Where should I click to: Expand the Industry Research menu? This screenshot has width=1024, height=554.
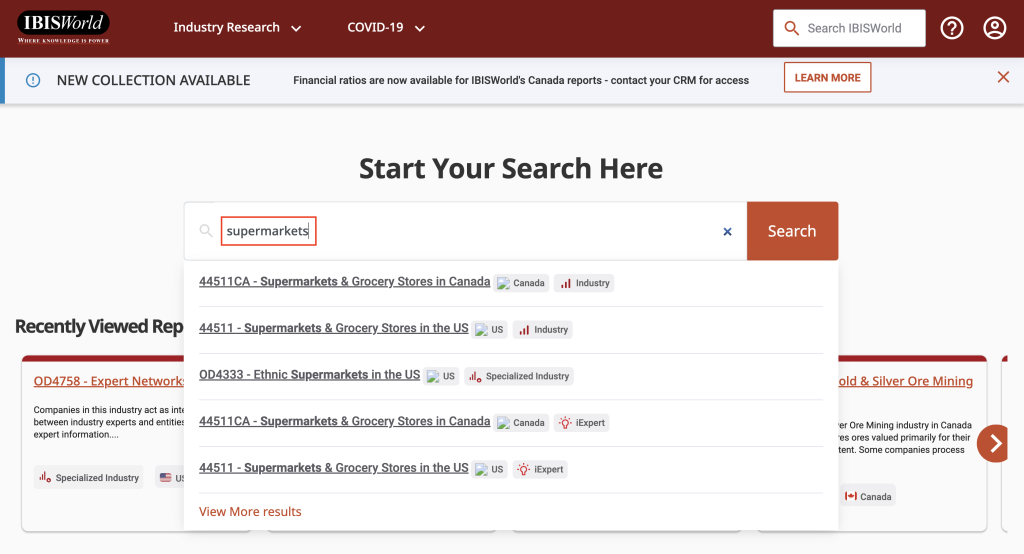[237, 28]
